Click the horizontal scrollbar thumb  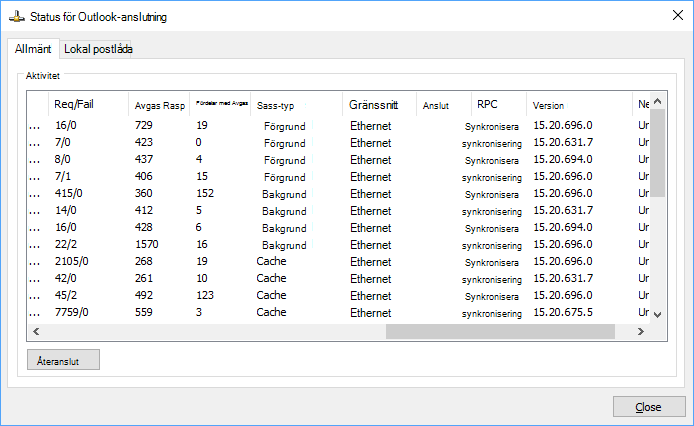(500, 331)
